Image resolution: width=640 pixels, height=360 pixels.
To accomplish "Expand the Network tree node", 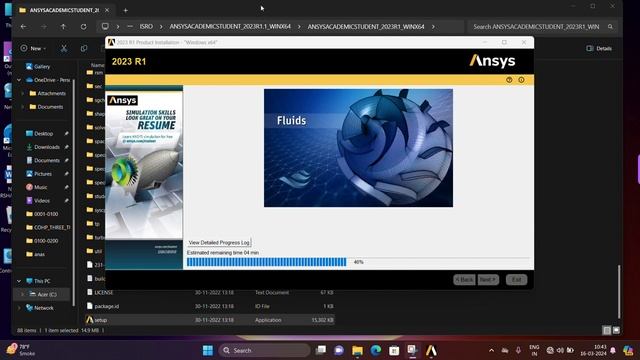I will click(19, 308).
